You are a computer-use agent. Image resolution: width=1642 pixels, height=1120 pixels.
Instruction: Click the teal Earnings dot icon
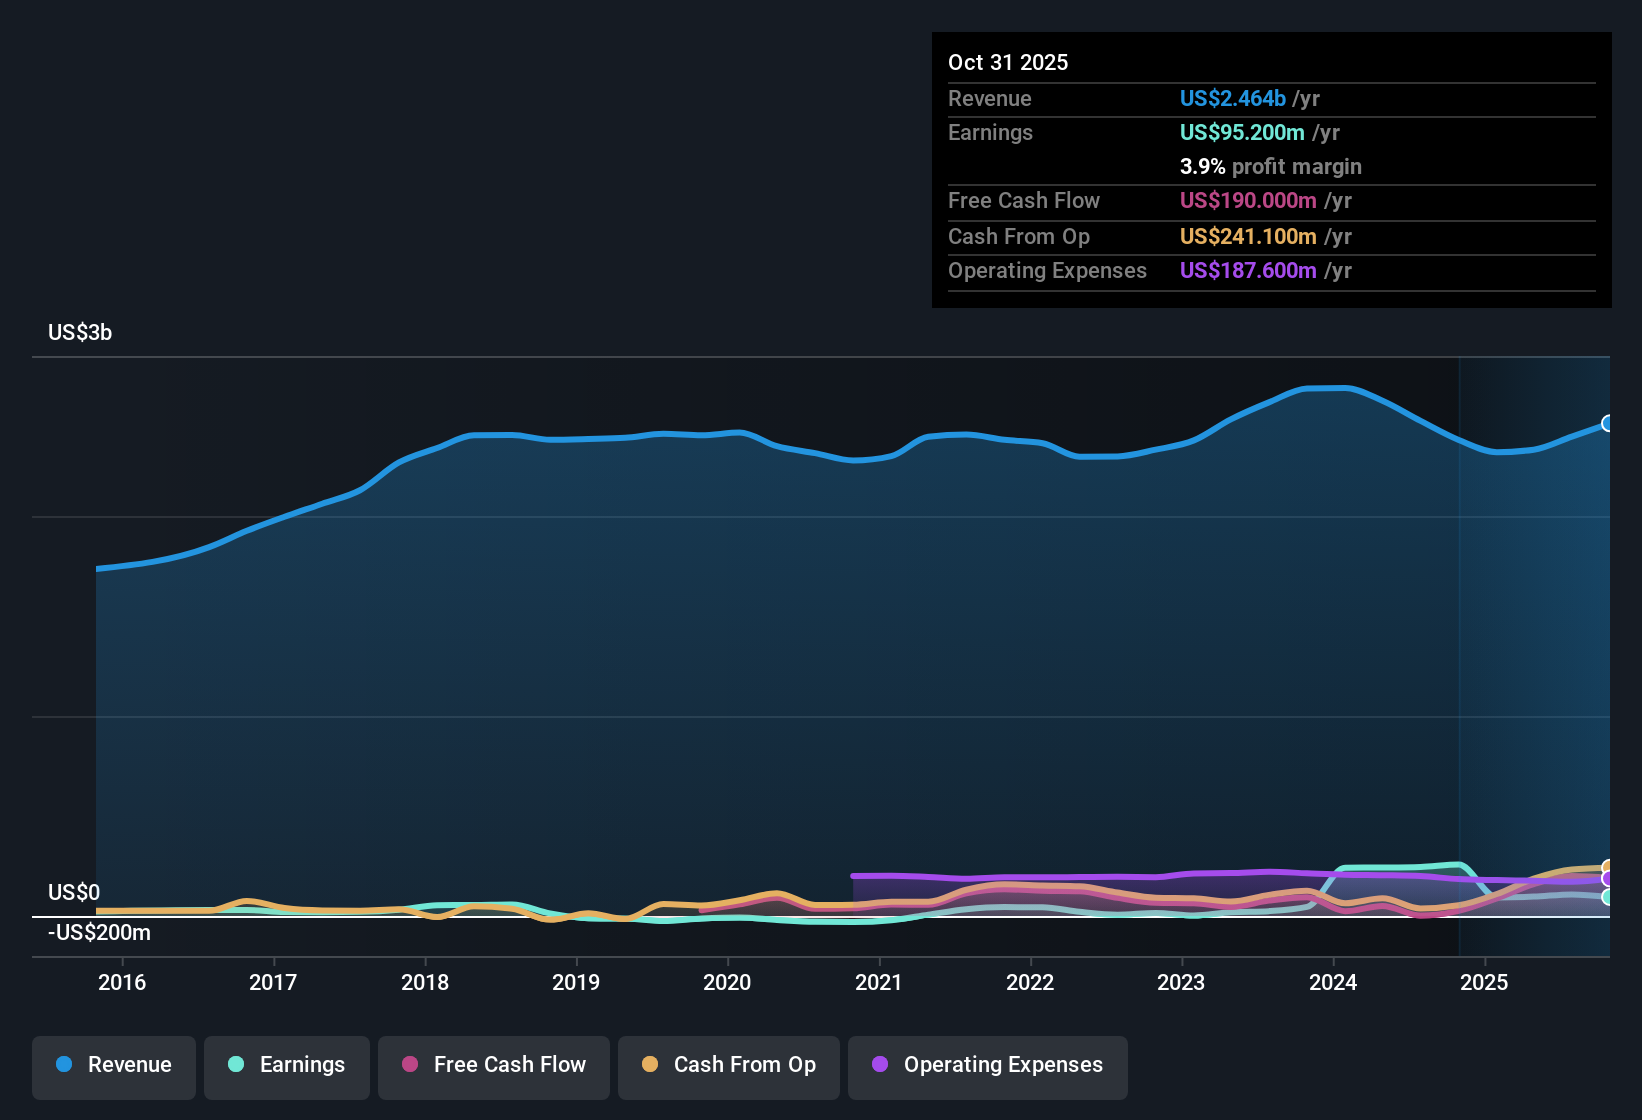pos(236,1065)
